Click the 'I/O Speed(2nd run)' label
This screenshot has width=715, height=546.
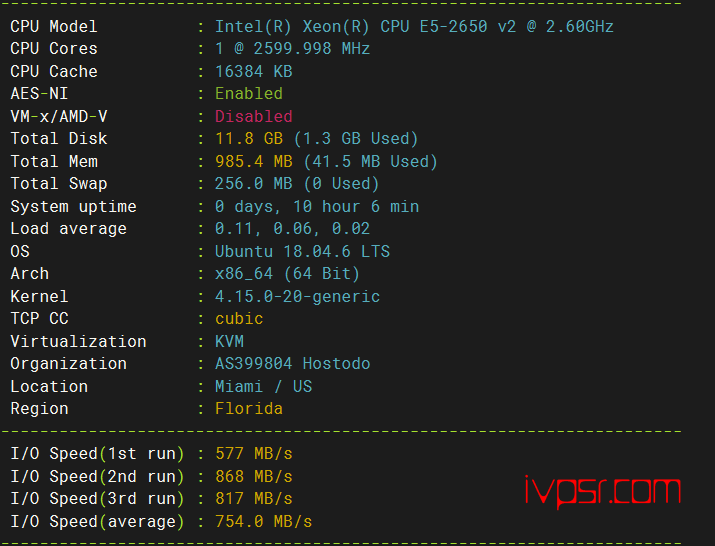(98, 476)
